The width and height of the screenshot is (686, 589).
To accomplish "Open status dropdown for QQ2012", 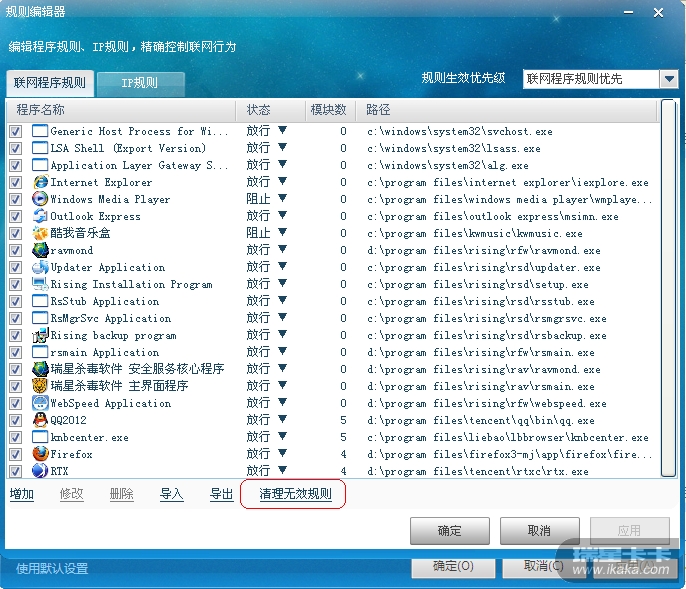I will (283, 419).
